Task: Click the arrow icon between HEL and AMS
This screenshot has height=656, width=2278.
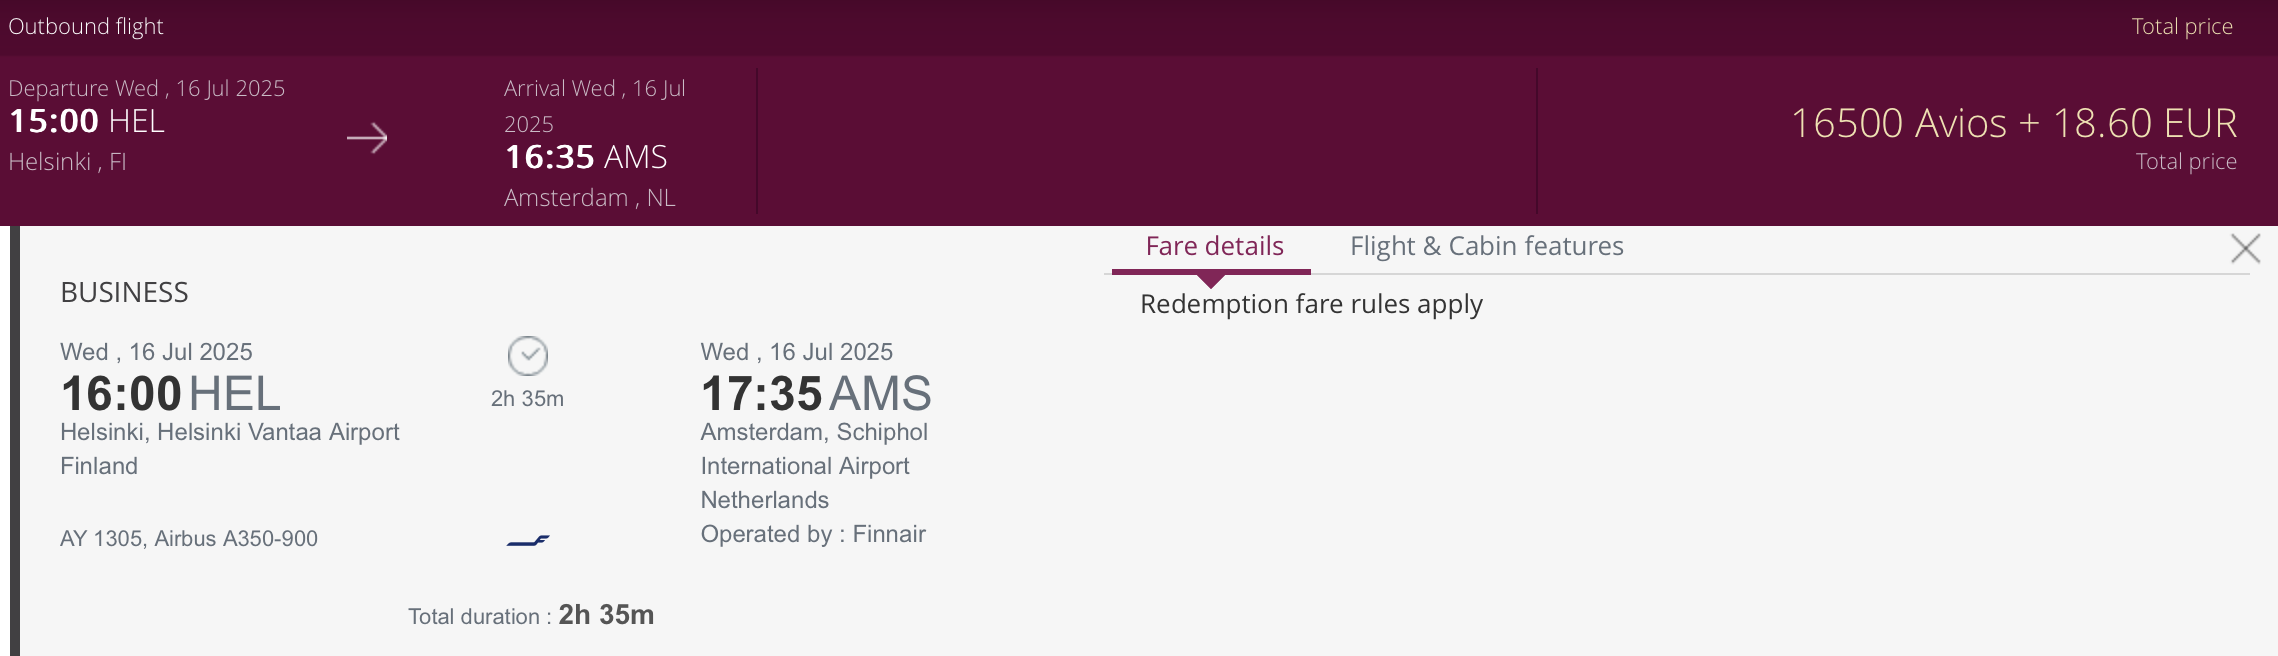Action: (x=367, y=138)
